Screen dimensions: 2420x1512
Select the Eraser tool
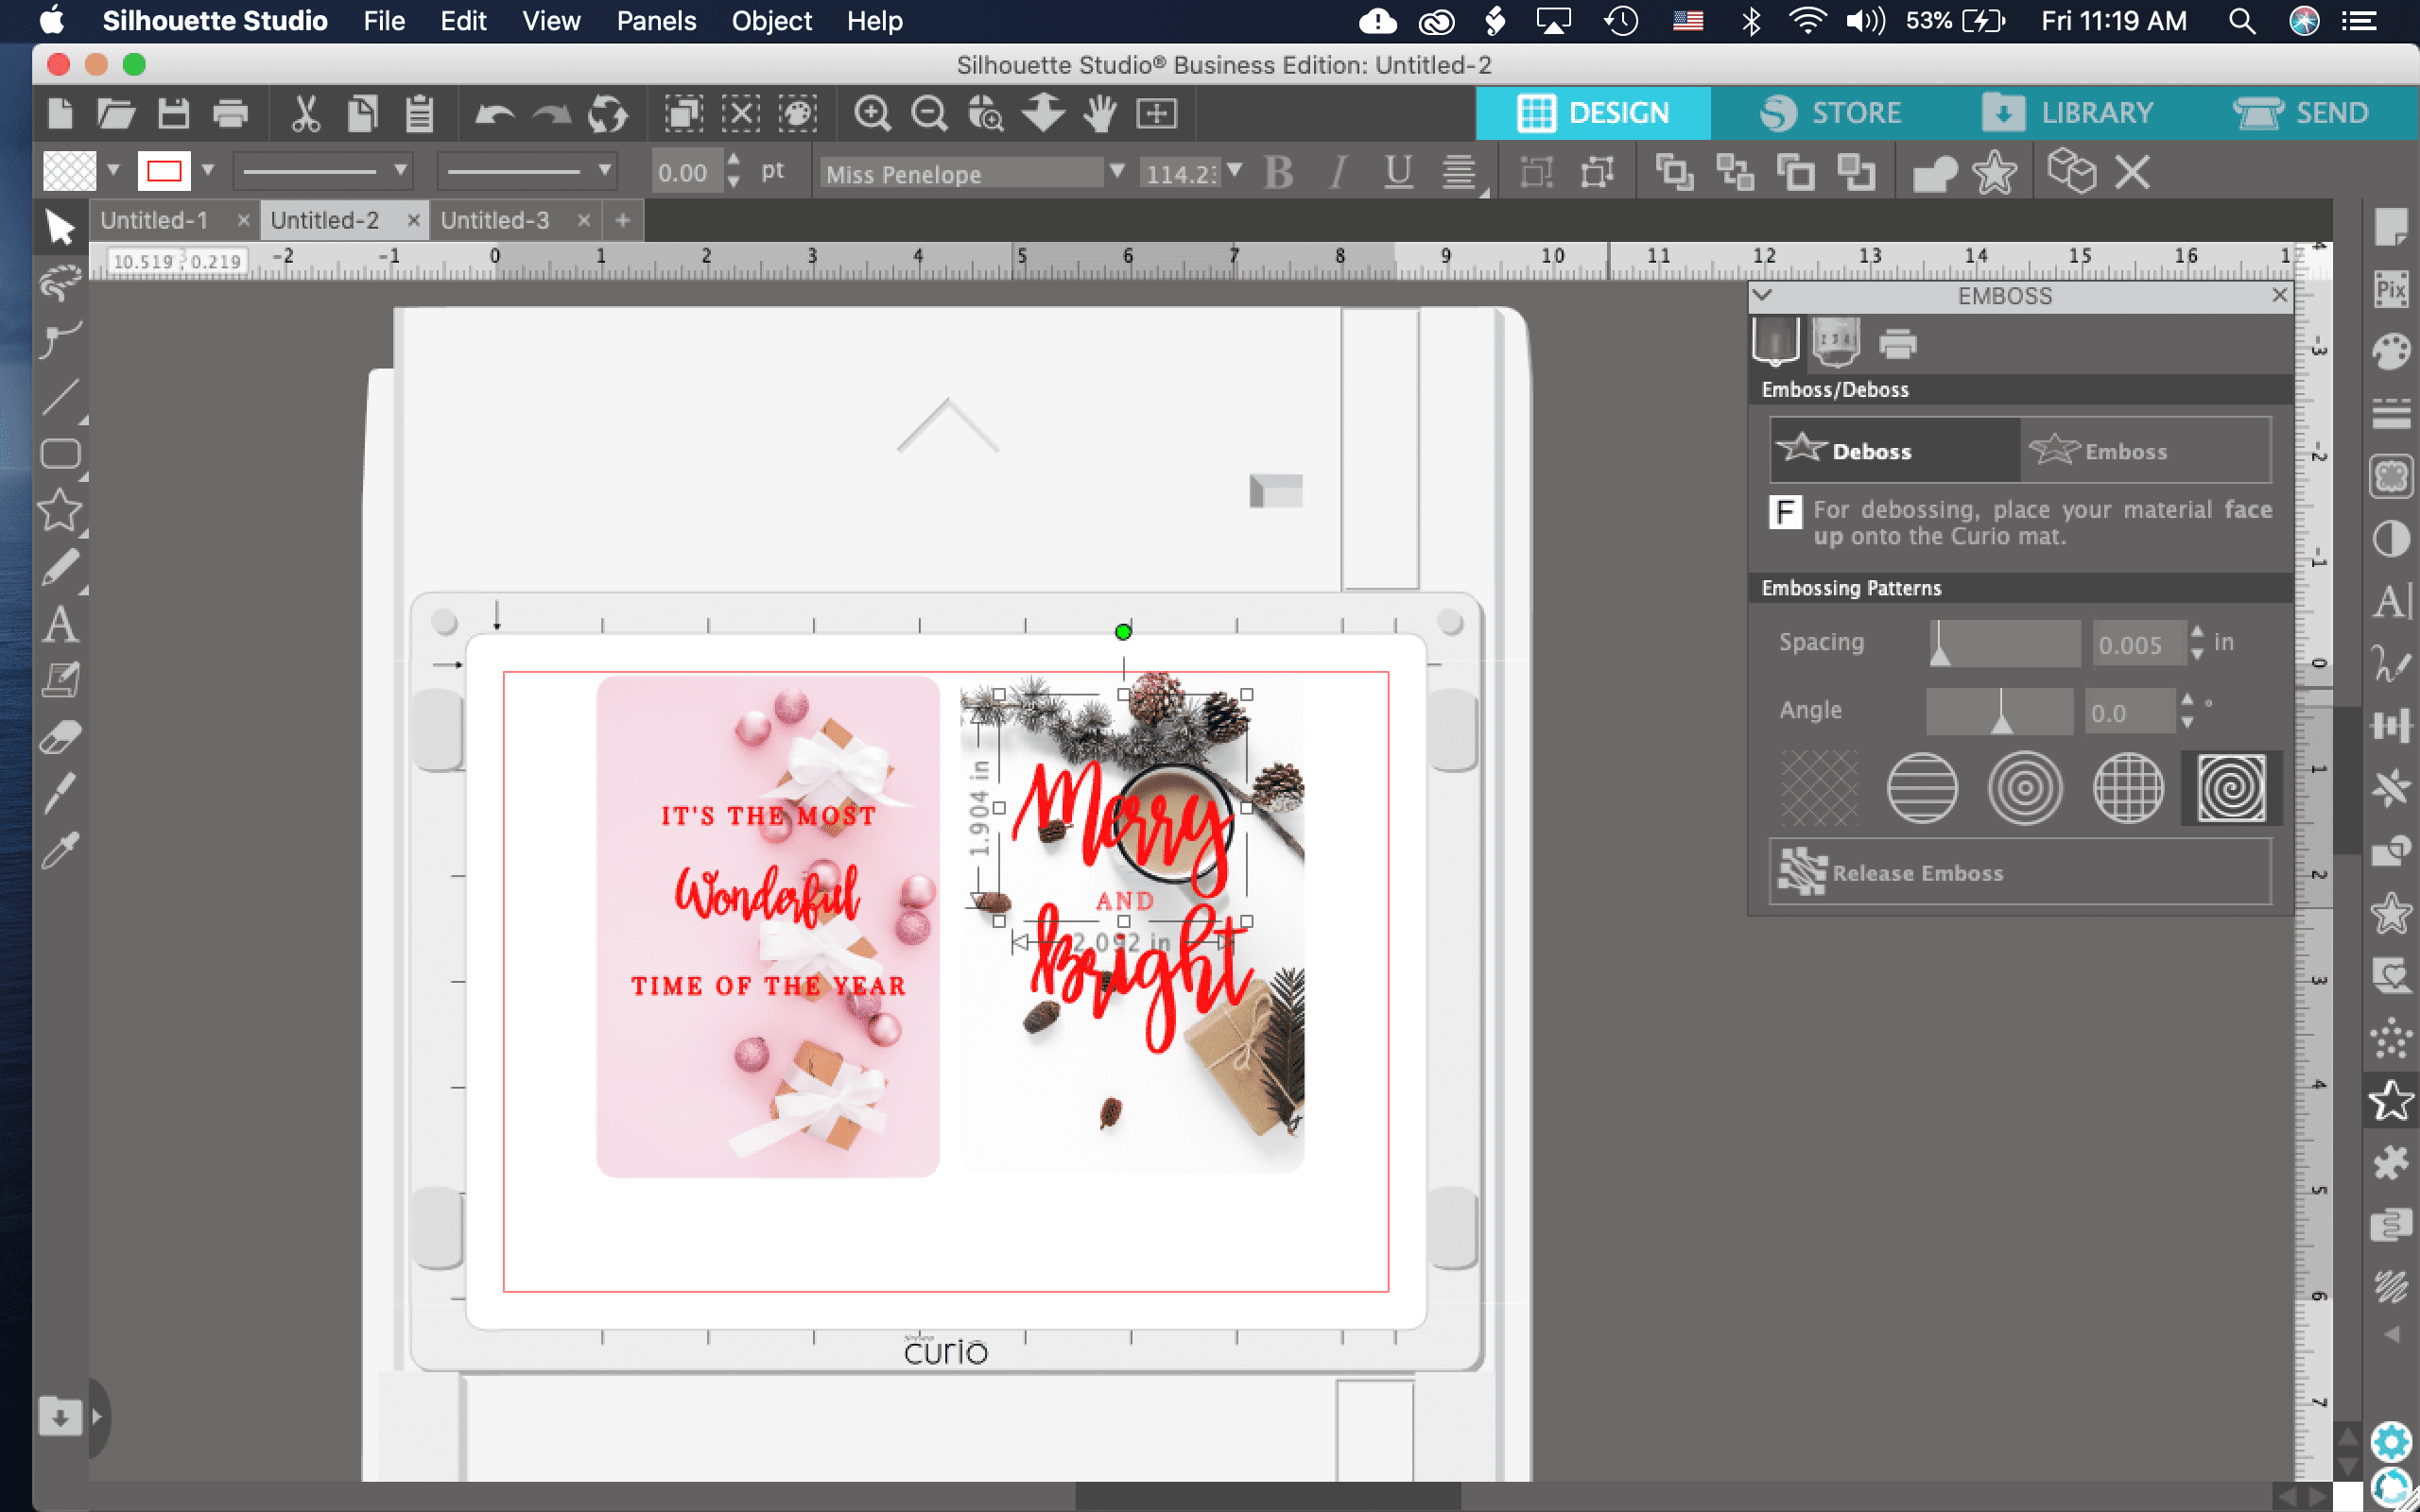tap(60, 738)
